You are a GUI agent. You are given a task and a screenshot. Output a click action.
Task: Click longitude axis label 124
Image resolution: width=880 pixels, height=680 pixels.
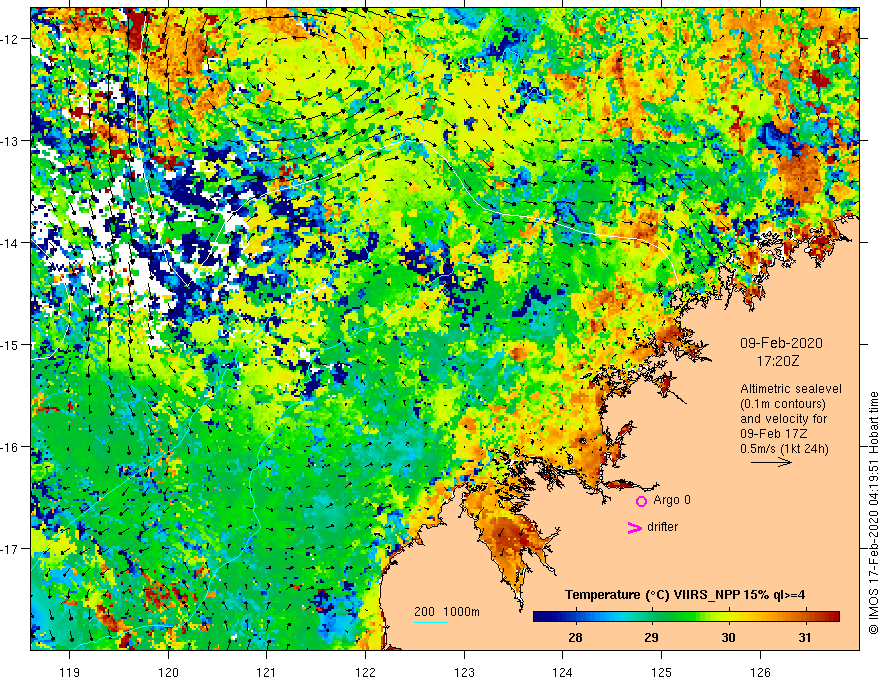click(x=563, y=672)
